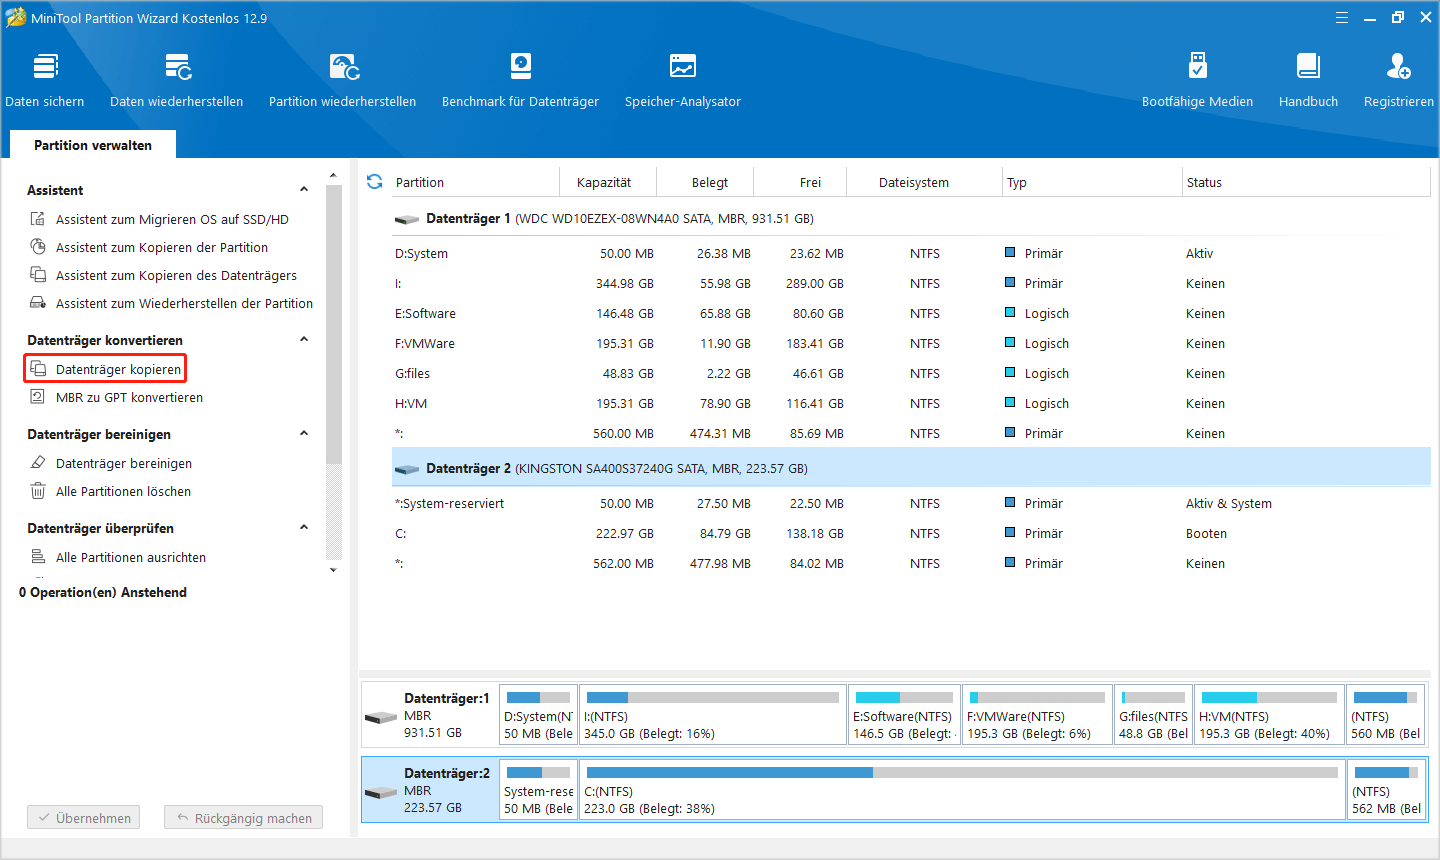
Task: Open Daten sichern tool
Action: [x=45, y=80]
